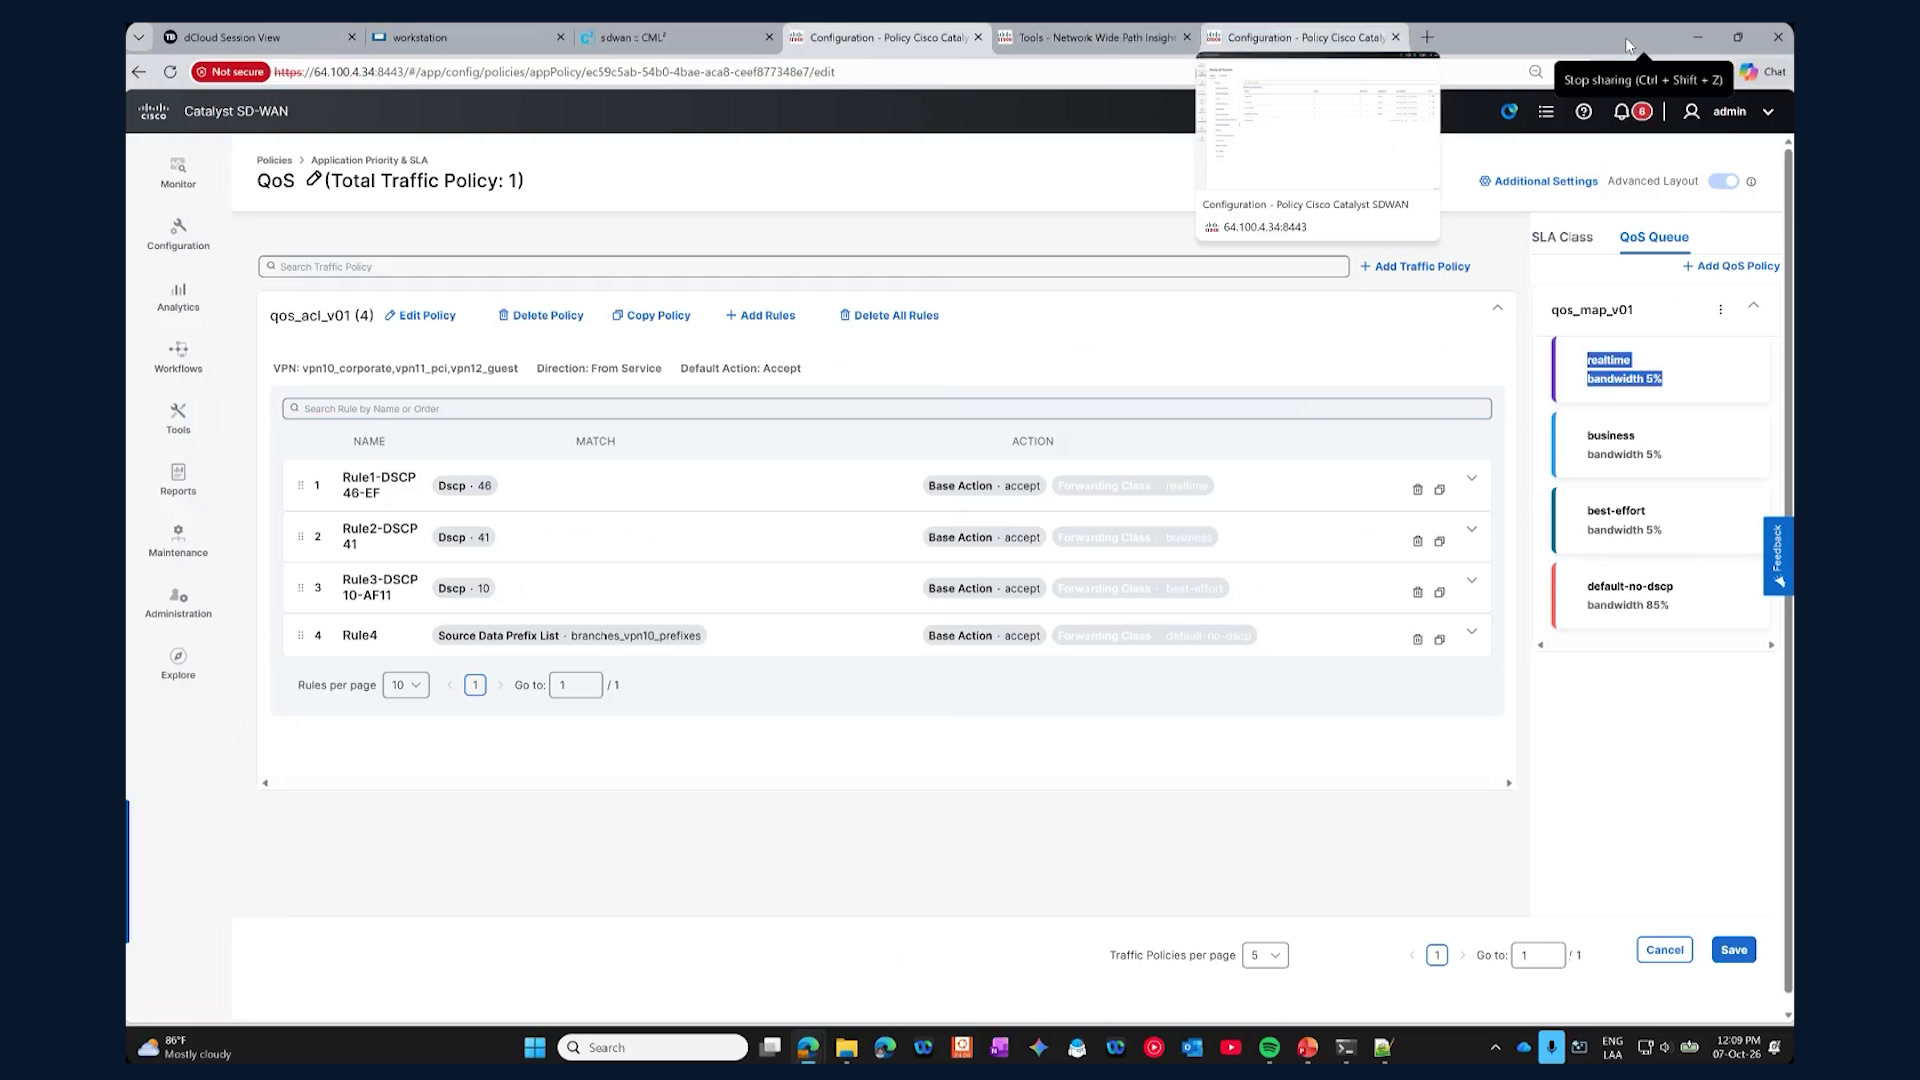This screenshot has width=1920, height=1080.
Task: Open the admin user dropdown
Action: [x=1728, y=112]
